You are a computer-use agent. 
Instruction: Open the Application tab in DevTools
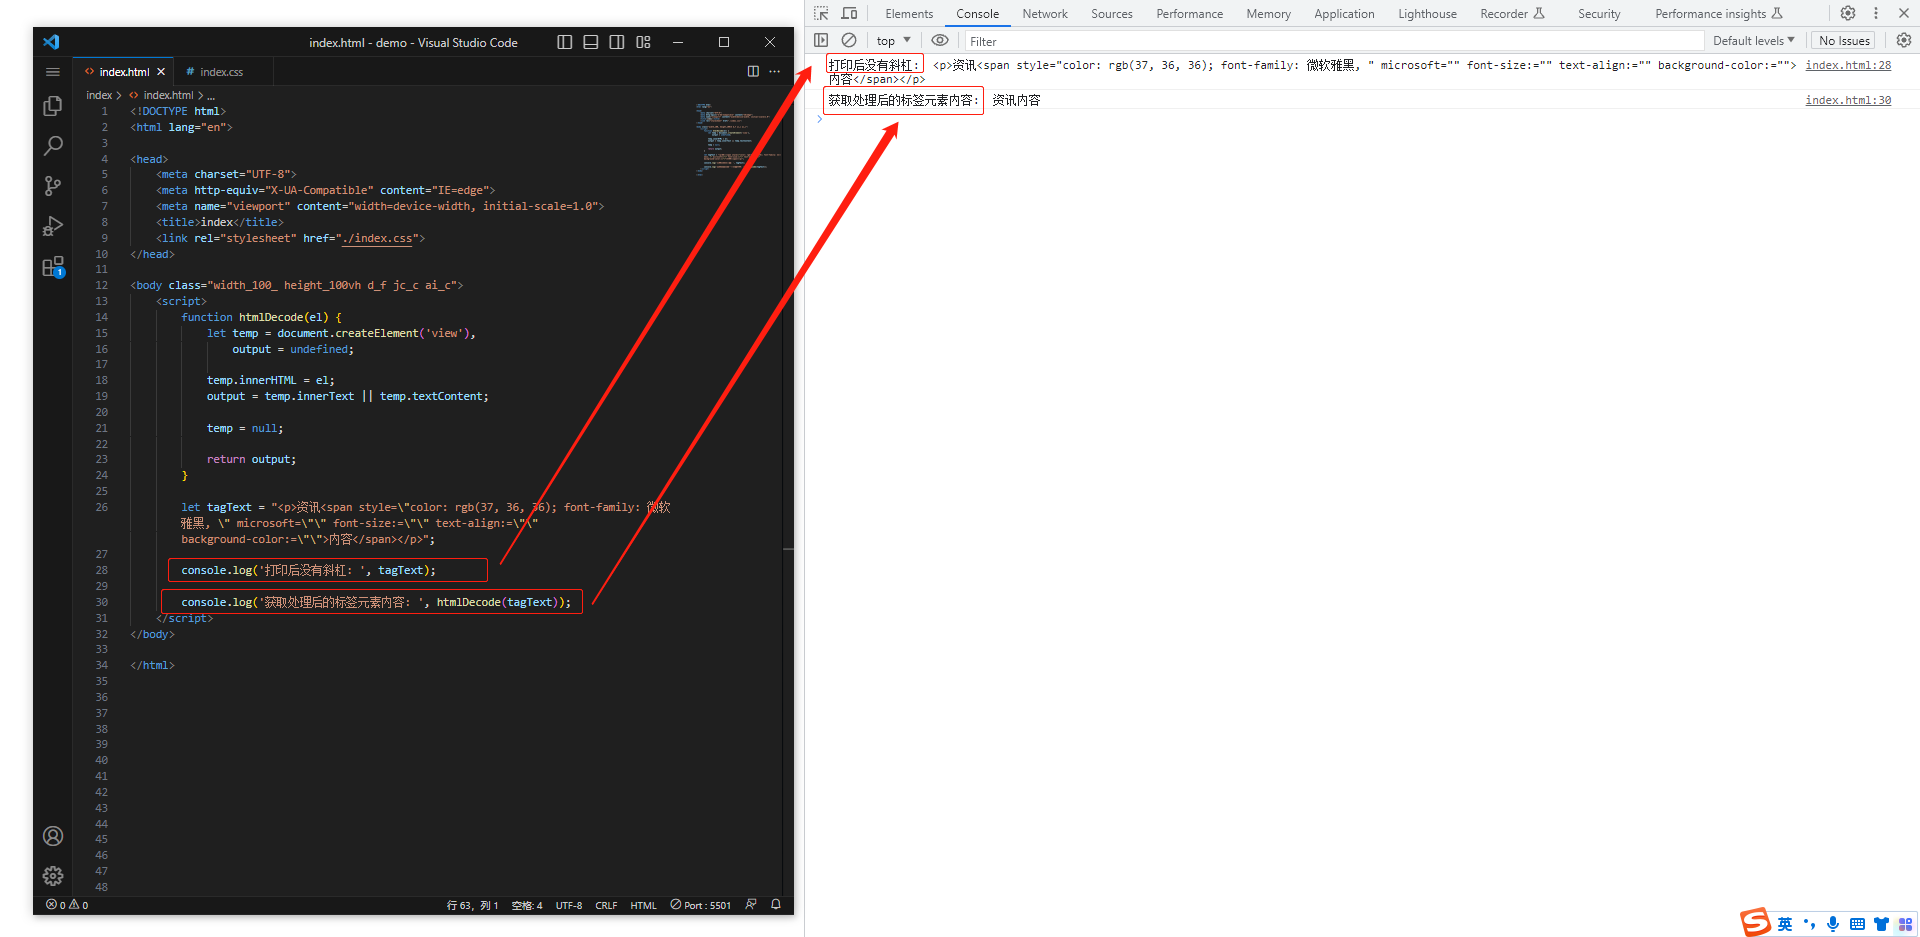(1344, 14)
